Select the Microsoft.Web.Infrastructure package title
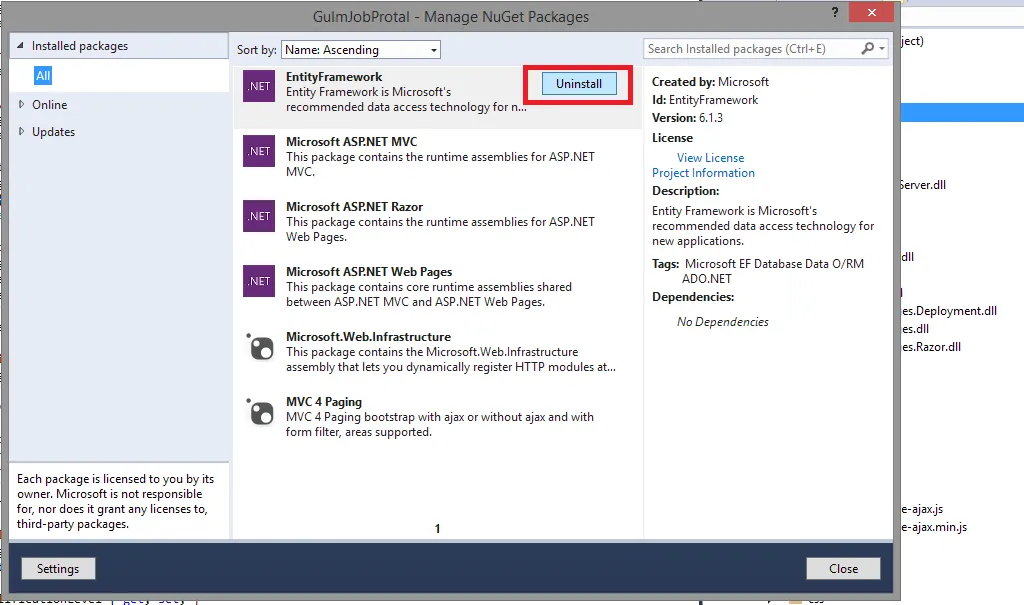1024x605 pixels. pos(368,336)
